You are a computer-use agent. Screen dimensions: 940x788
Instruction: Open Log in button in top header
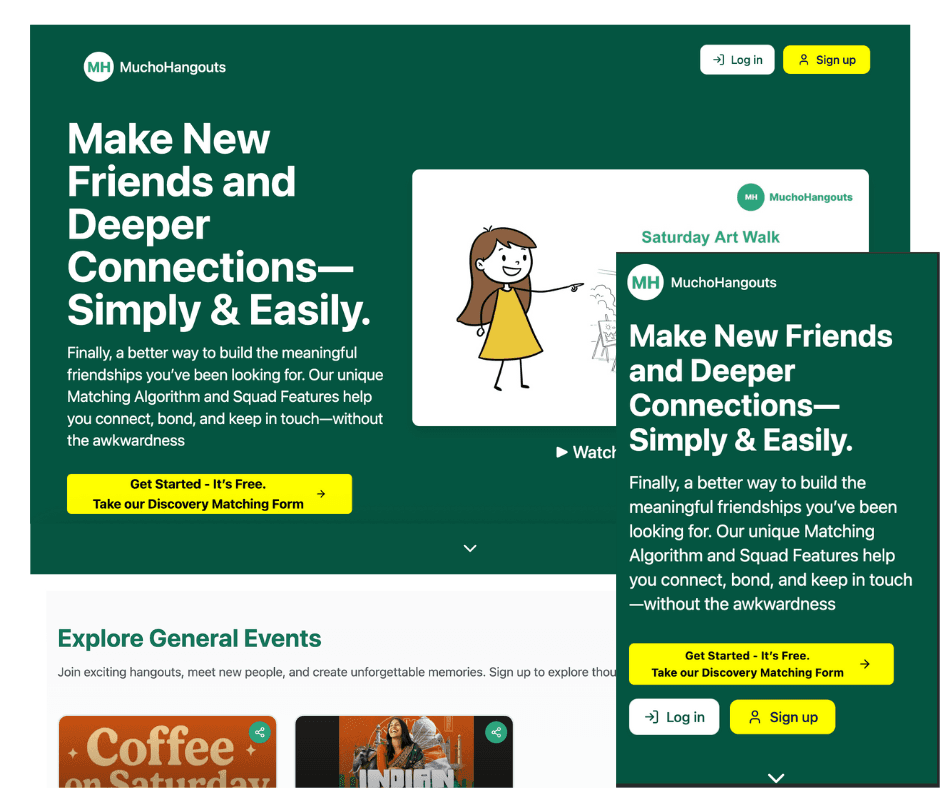coord(737,60)
